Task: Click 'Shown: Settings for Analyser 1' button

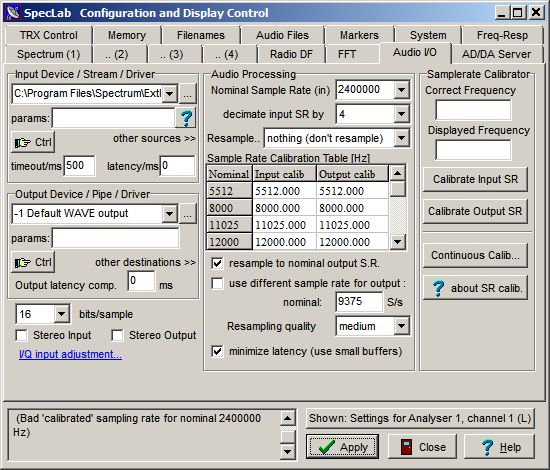Action: (420, 418)
